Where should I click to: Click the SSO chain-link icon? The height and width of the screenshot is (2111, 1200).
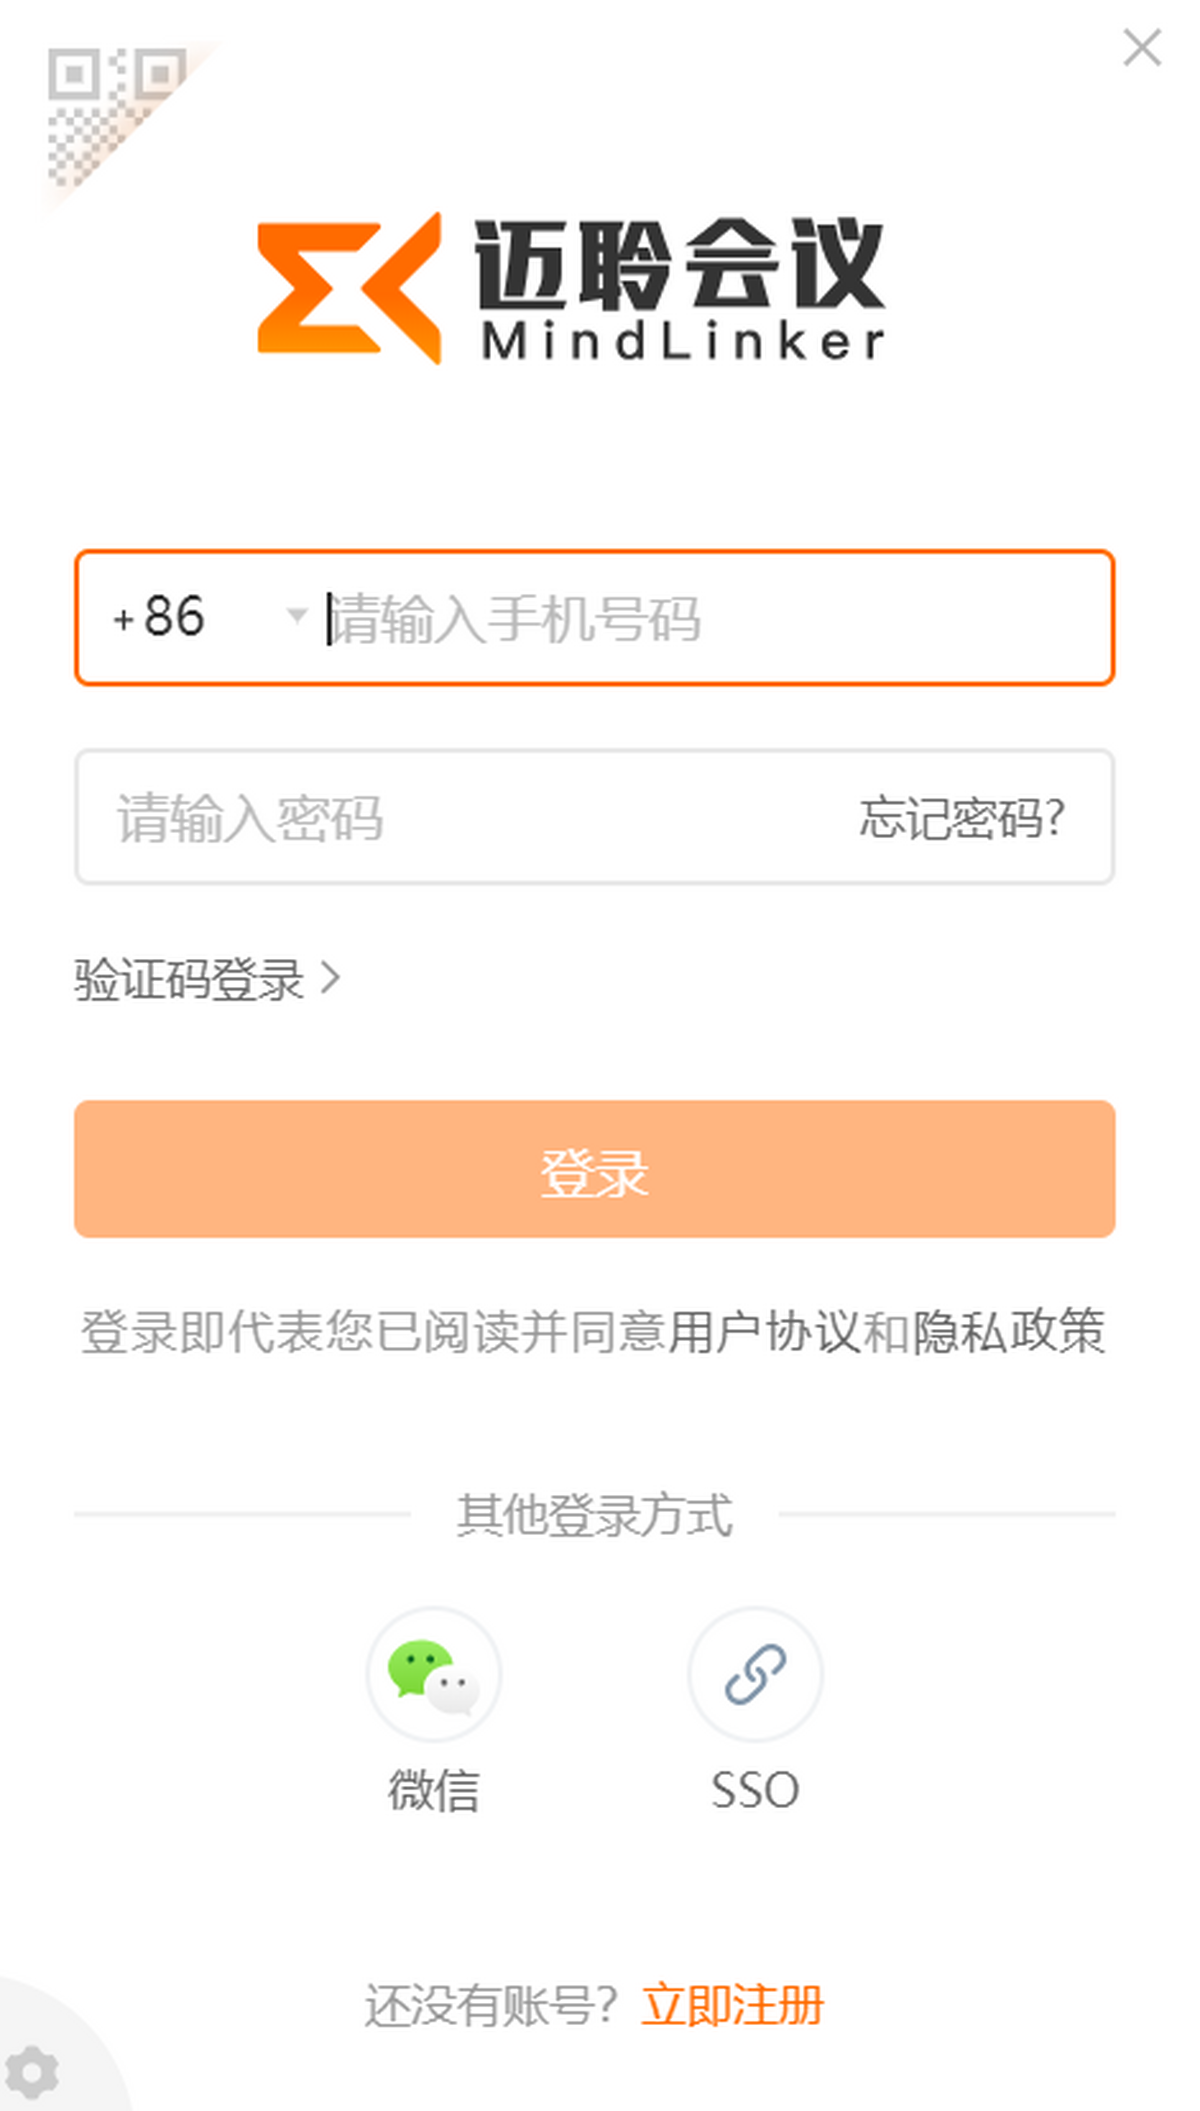tap(755, 1674)
